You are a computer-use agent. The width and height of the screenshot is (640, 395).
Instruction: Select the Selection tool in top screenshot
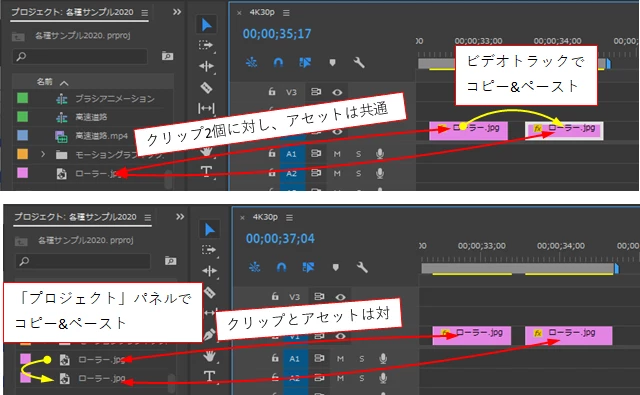point(207,25)
